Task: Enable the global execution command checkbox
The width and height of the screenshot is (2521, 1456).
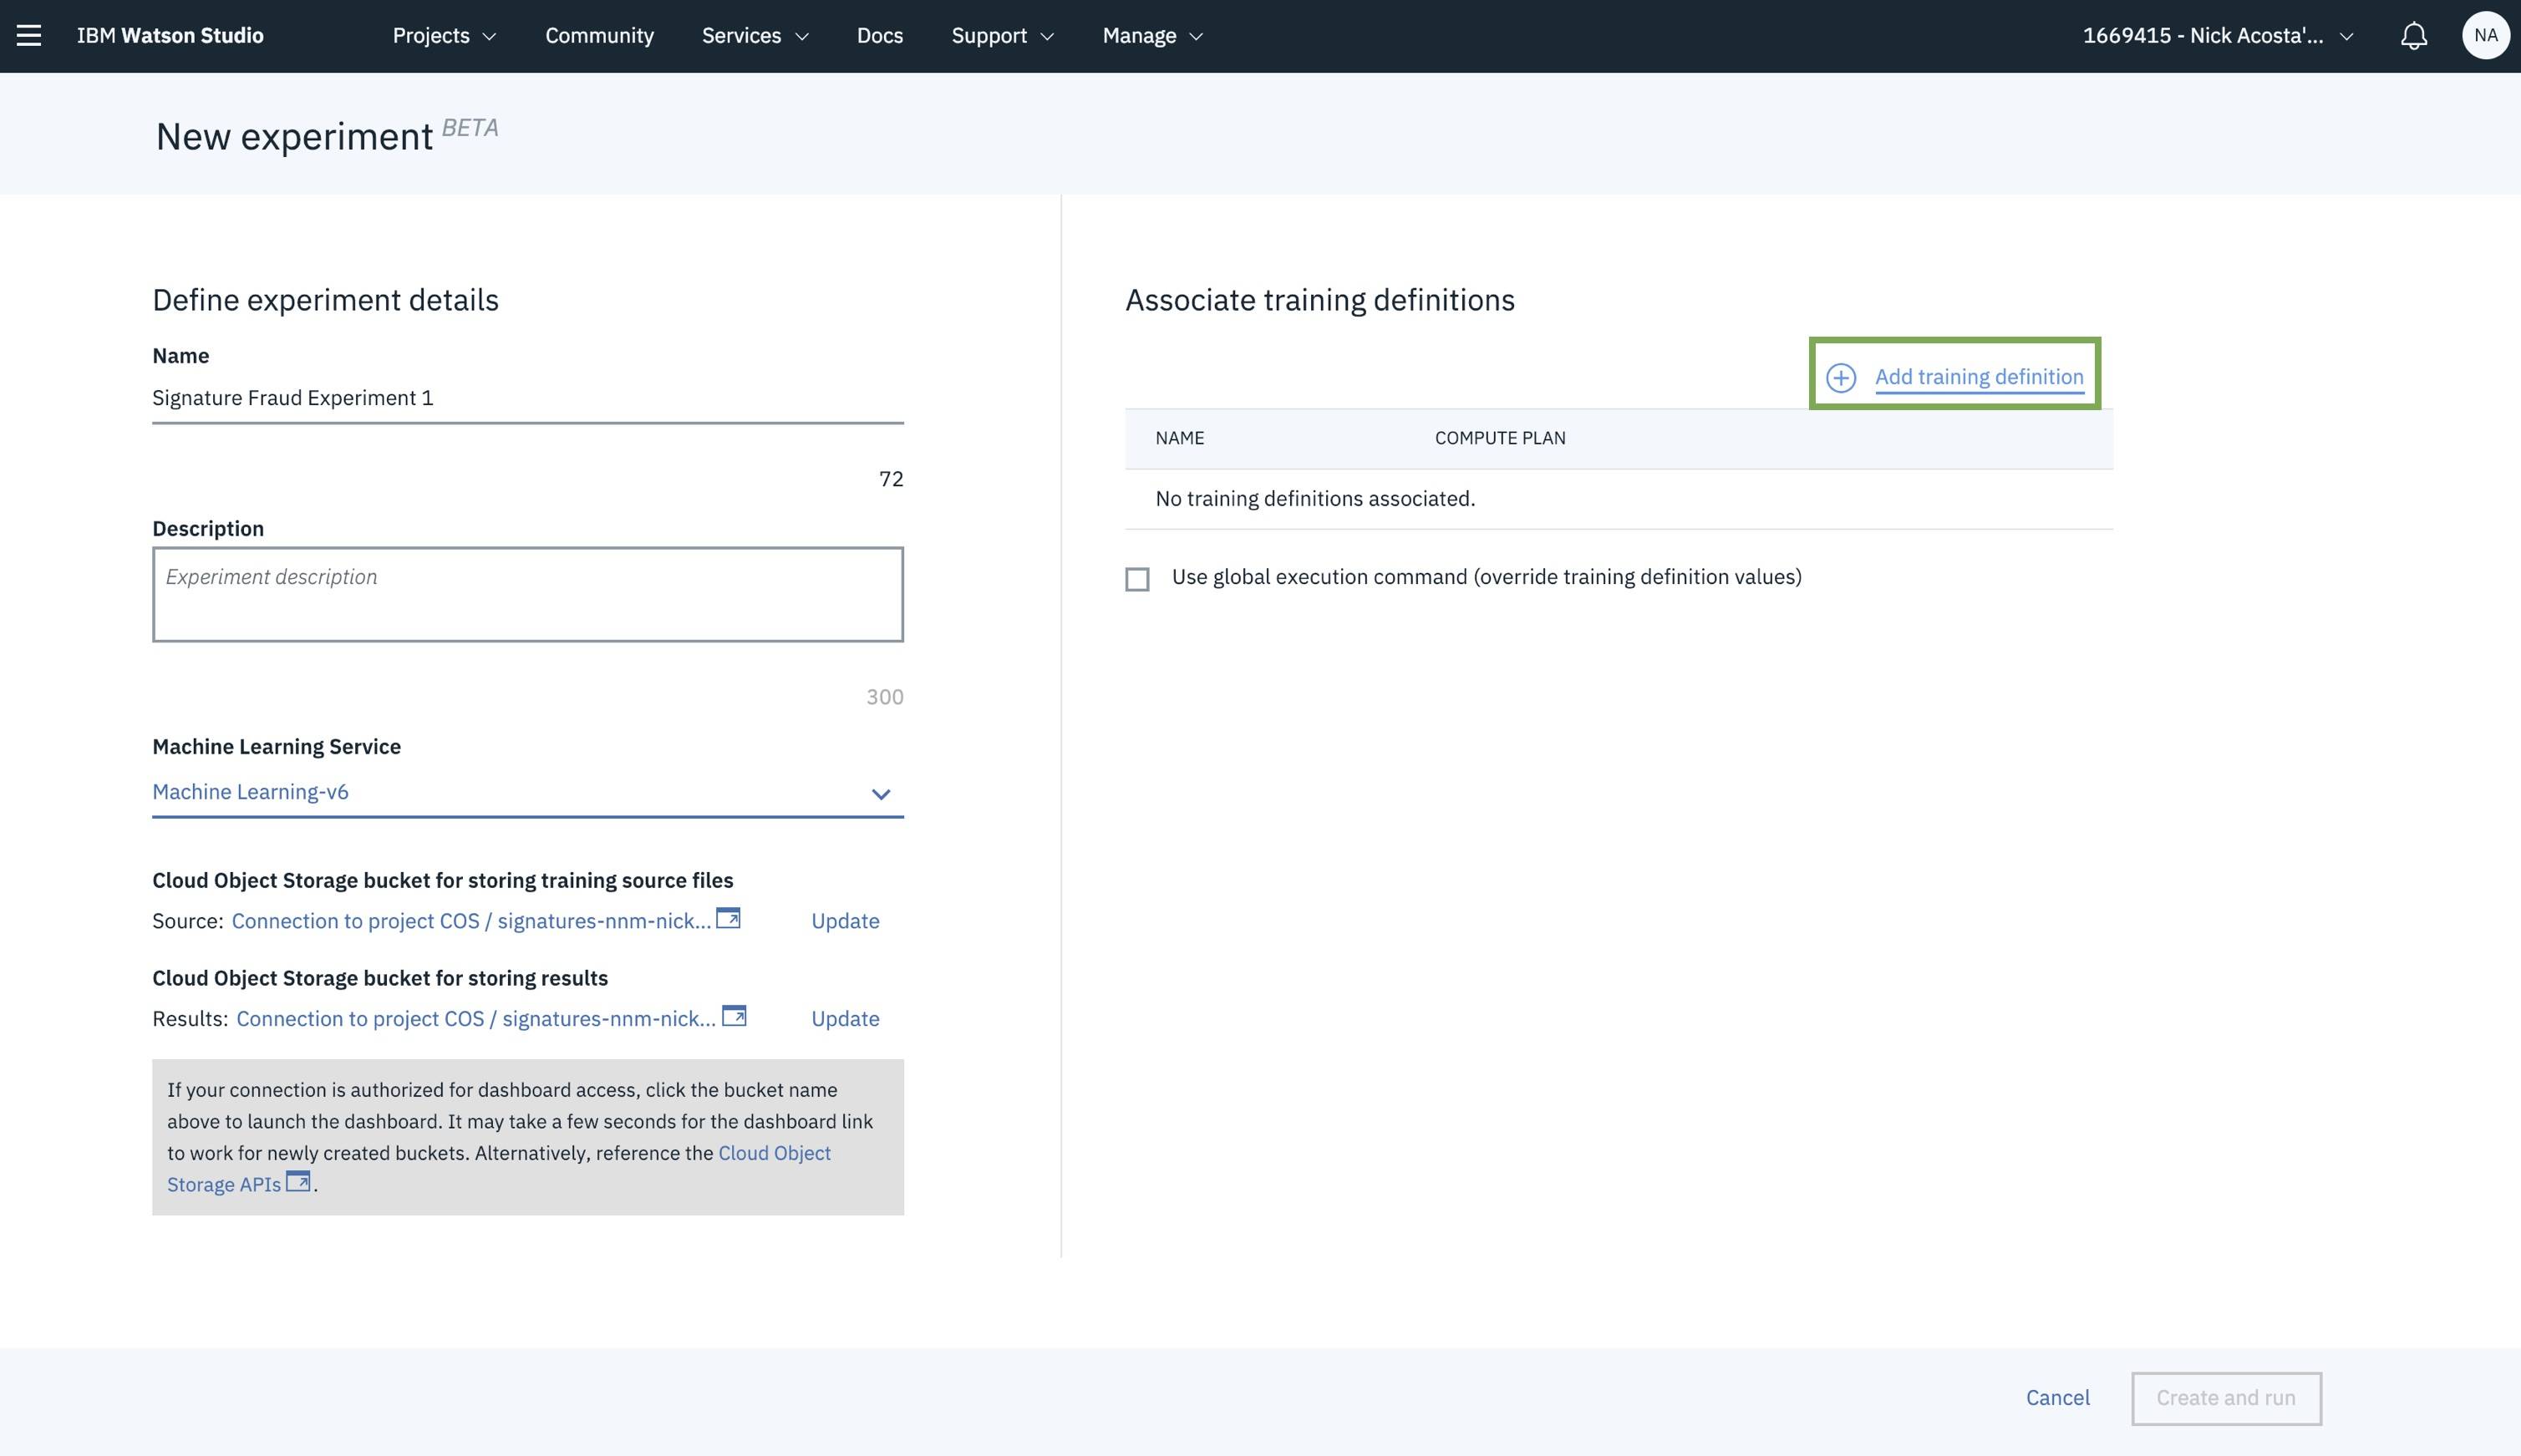Action: pos(1137,579)
